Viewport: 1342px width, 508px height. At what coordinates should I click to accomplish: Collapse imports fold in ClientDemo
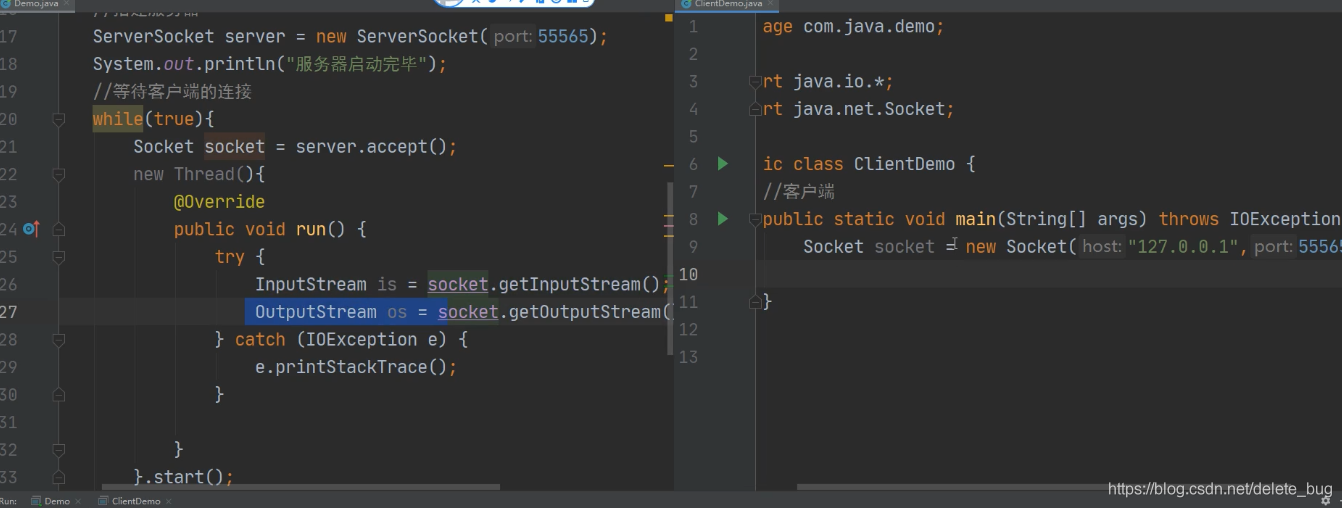coord(756,81)
